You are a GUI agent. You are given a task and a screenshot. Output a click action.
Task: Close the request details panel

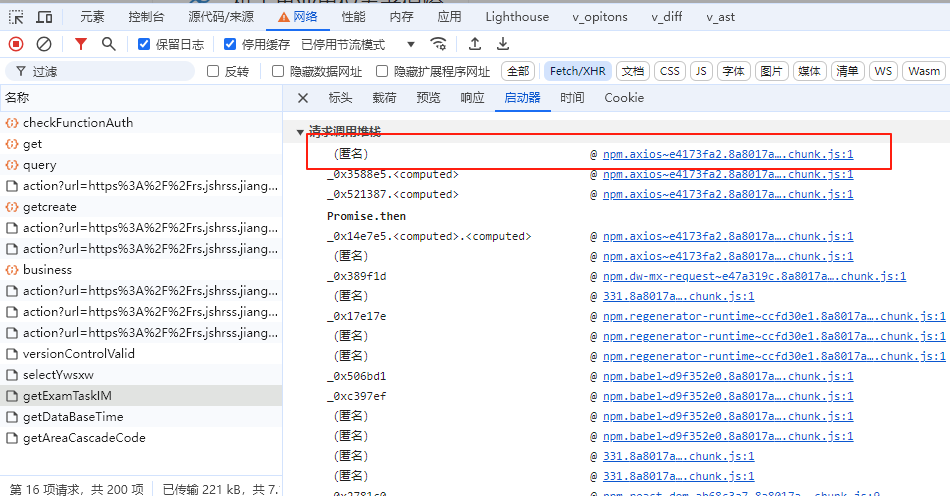[303, 98]
